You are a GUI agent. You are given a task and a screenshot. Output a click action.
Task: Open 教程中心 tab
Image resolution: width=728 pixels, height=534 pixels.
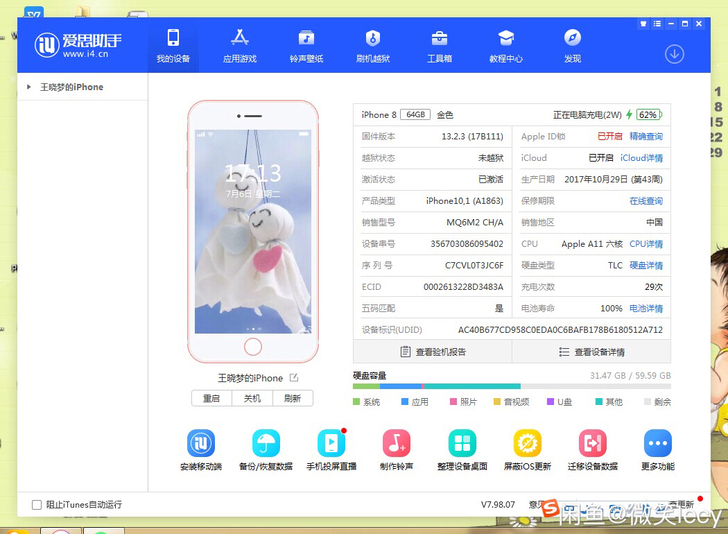pos(506,46)
